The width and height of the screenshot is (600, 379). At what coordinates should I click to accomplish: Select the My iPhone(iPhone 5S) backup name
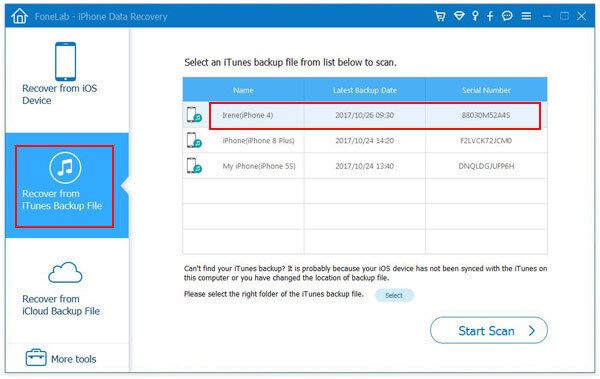259,166
